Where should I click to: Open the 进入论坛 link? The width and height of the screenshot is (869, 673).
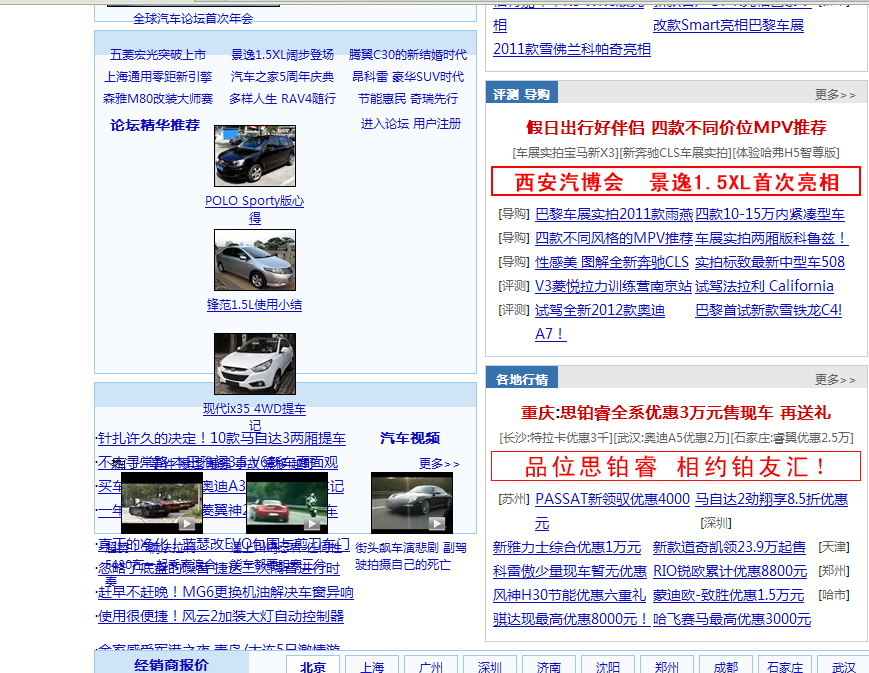385,124
